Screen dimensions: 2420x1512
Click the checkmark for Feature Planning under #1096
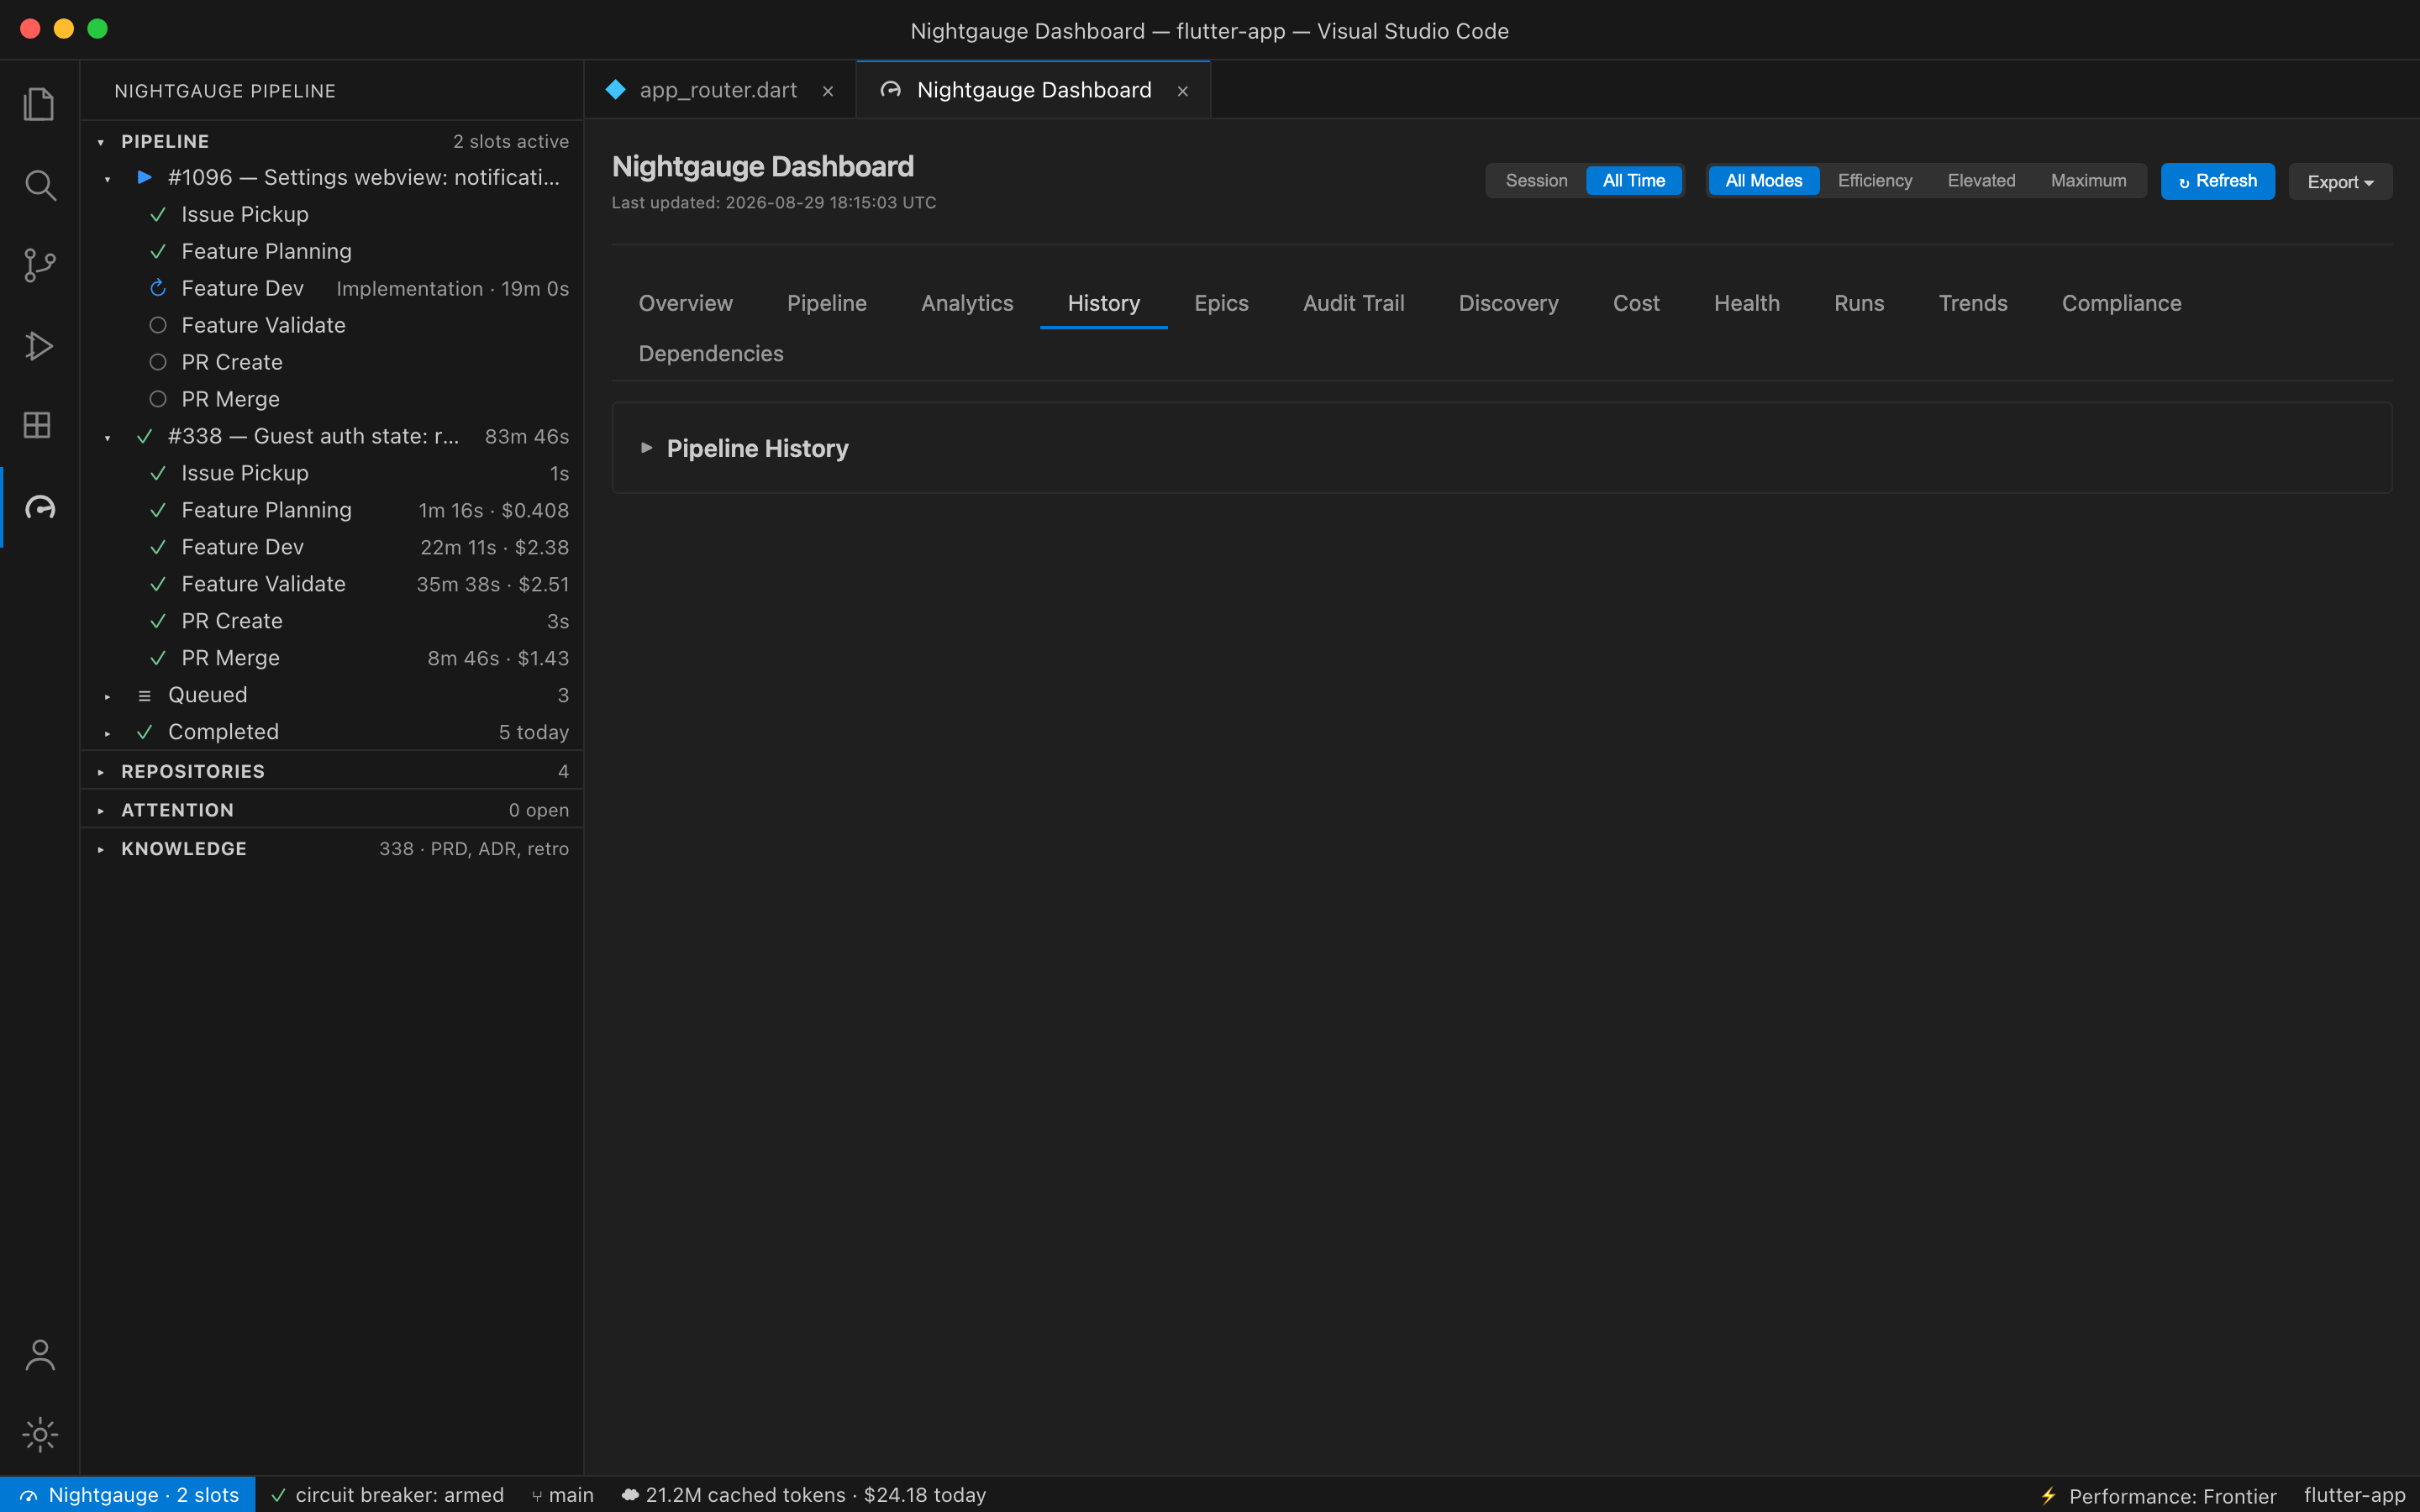[x=158, y=251]
